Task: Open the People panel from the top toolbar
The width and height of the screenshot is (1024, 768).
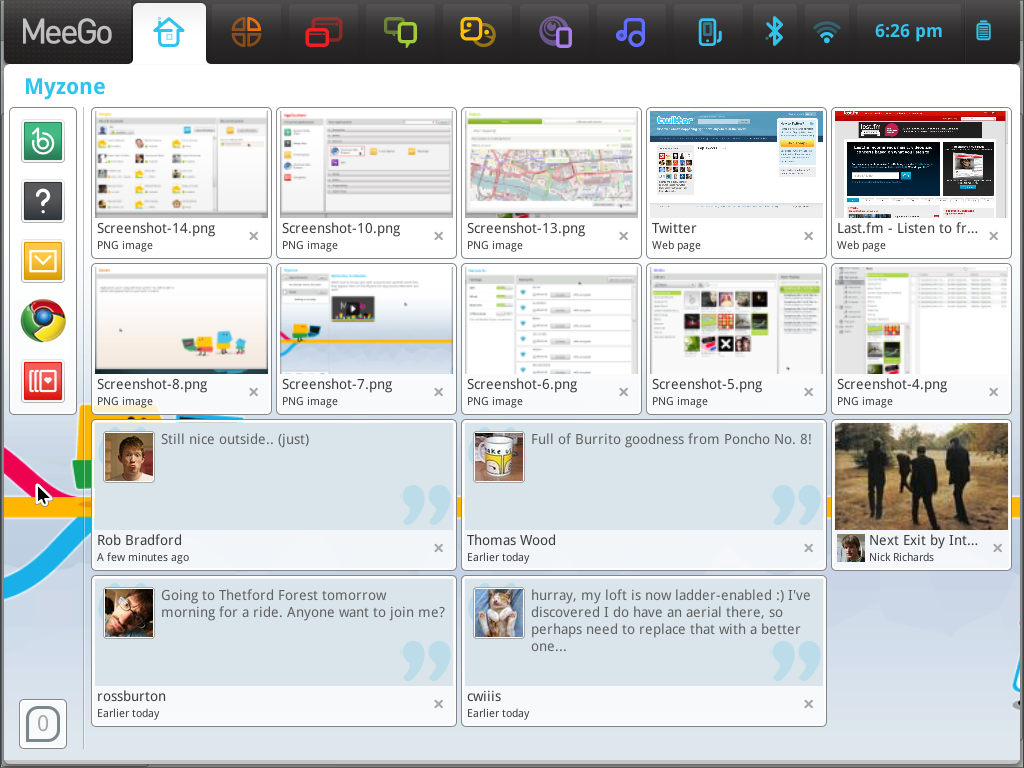Action: pyautogui.click(x=477, y=31)
